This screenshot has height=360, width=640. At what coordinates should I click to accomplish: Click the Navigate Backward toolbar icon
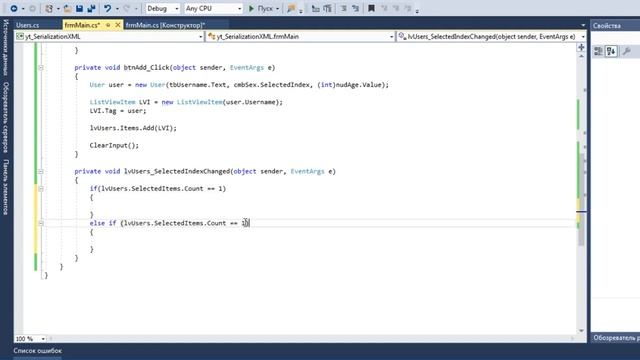(13, 8)
